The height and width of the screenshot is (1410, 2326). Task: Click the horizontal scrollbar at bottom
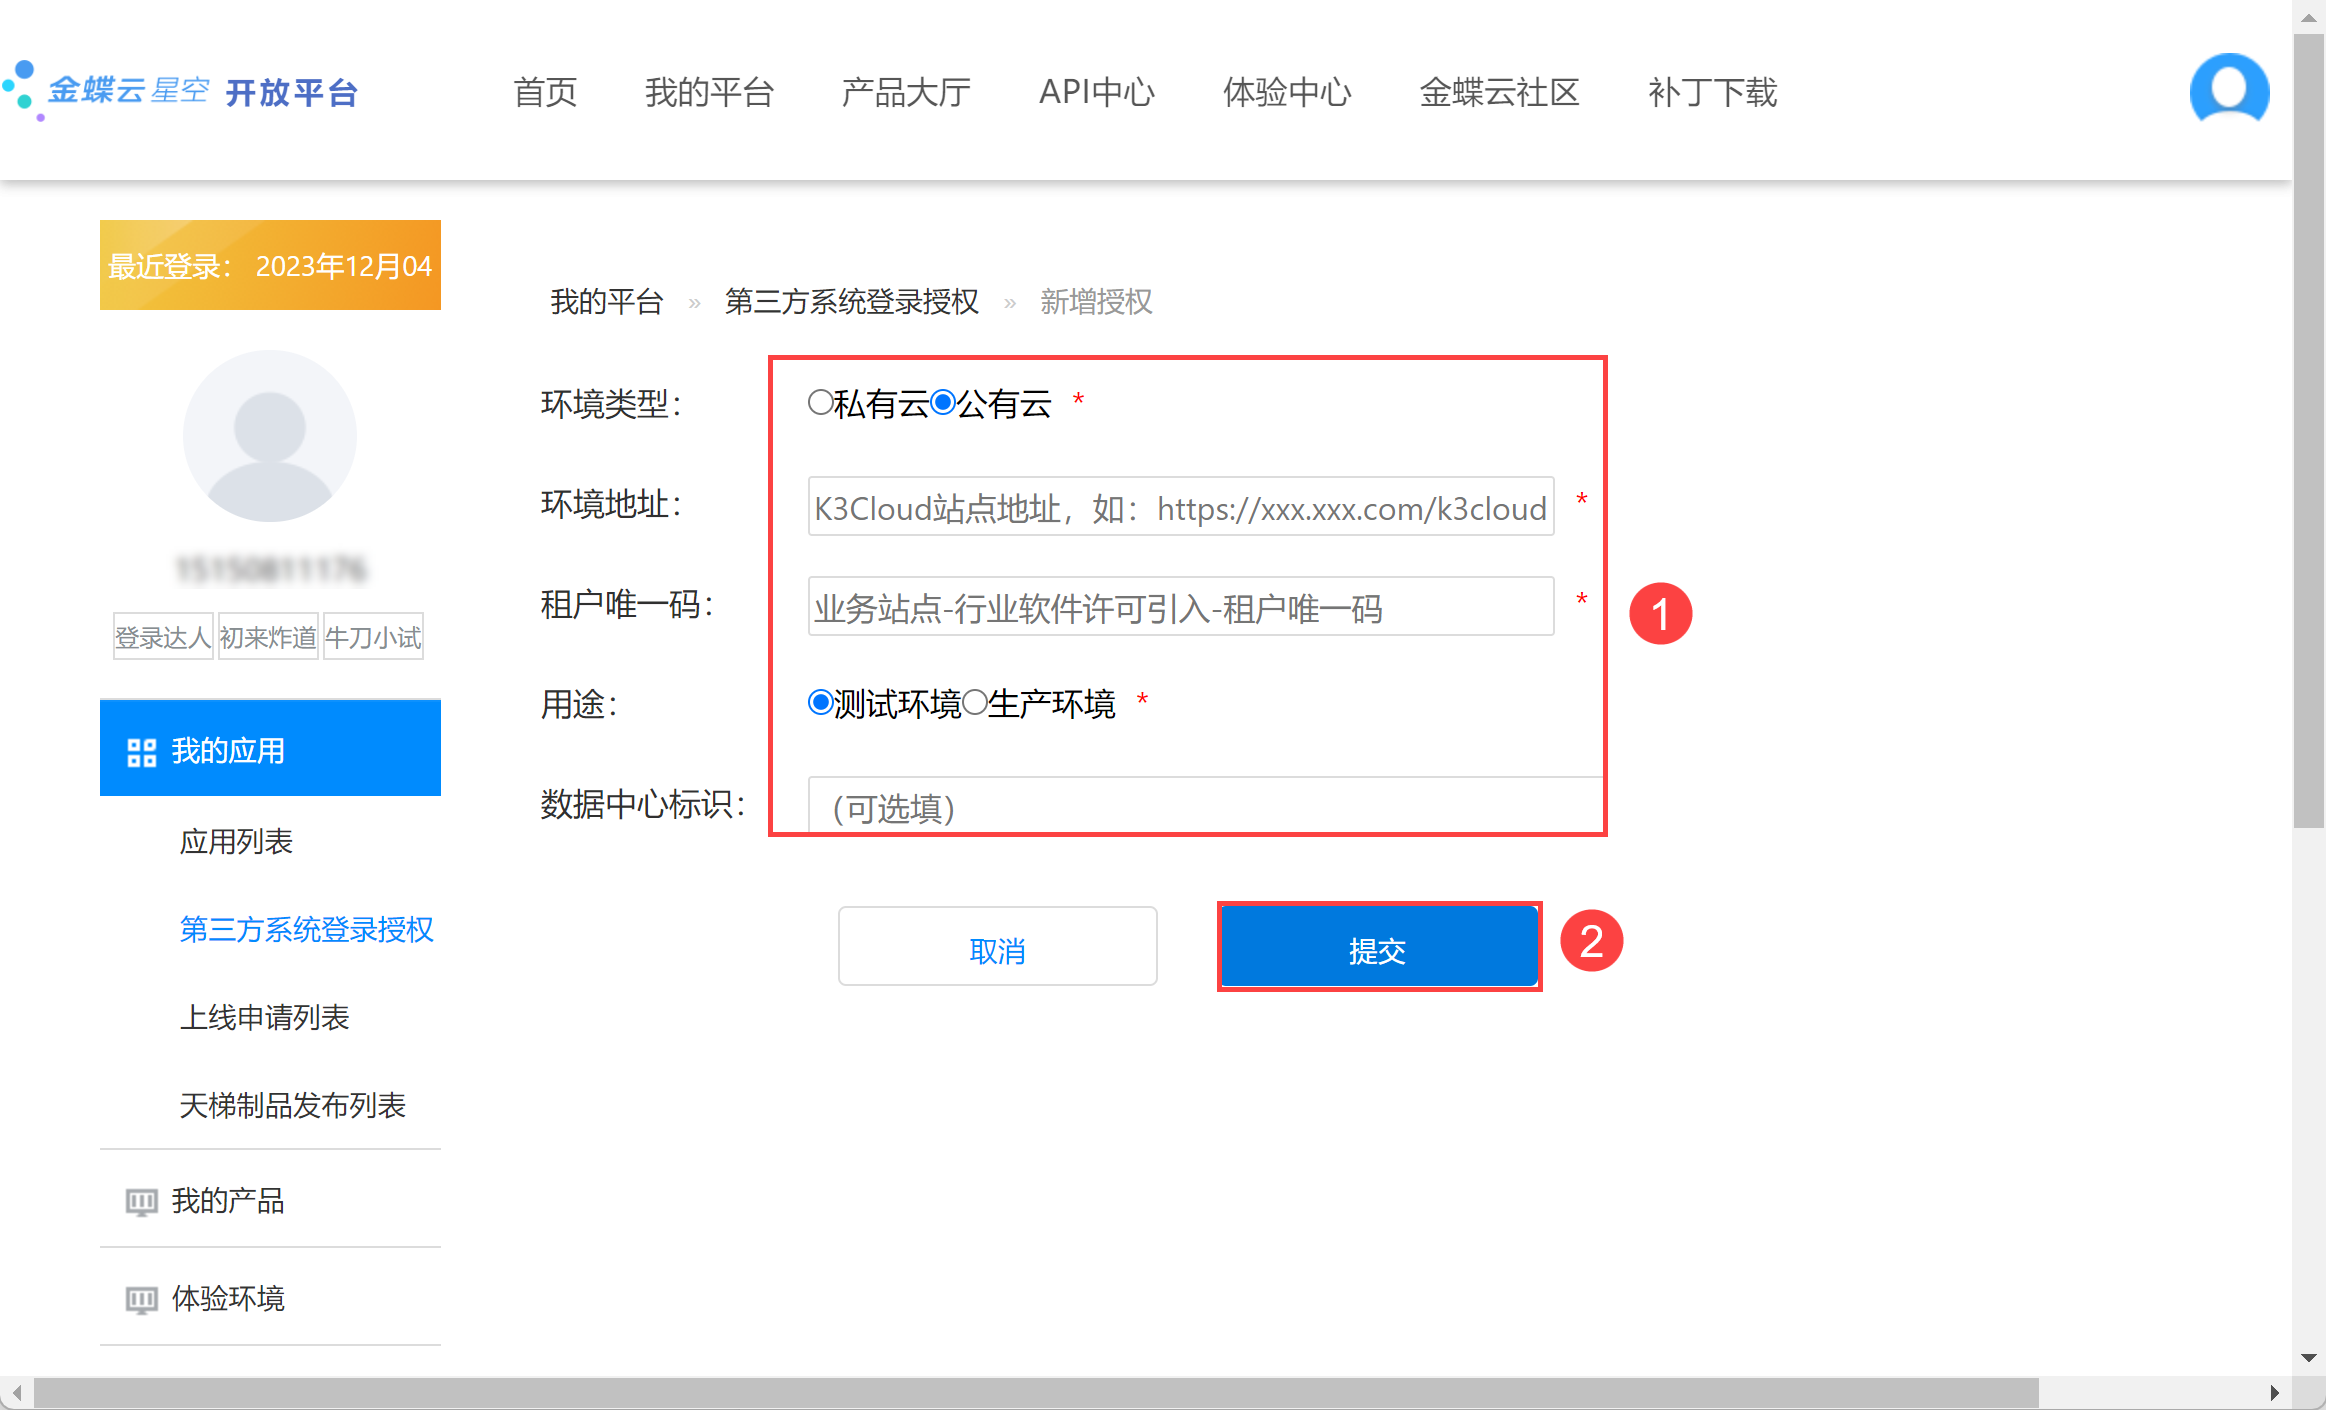1035,1392
